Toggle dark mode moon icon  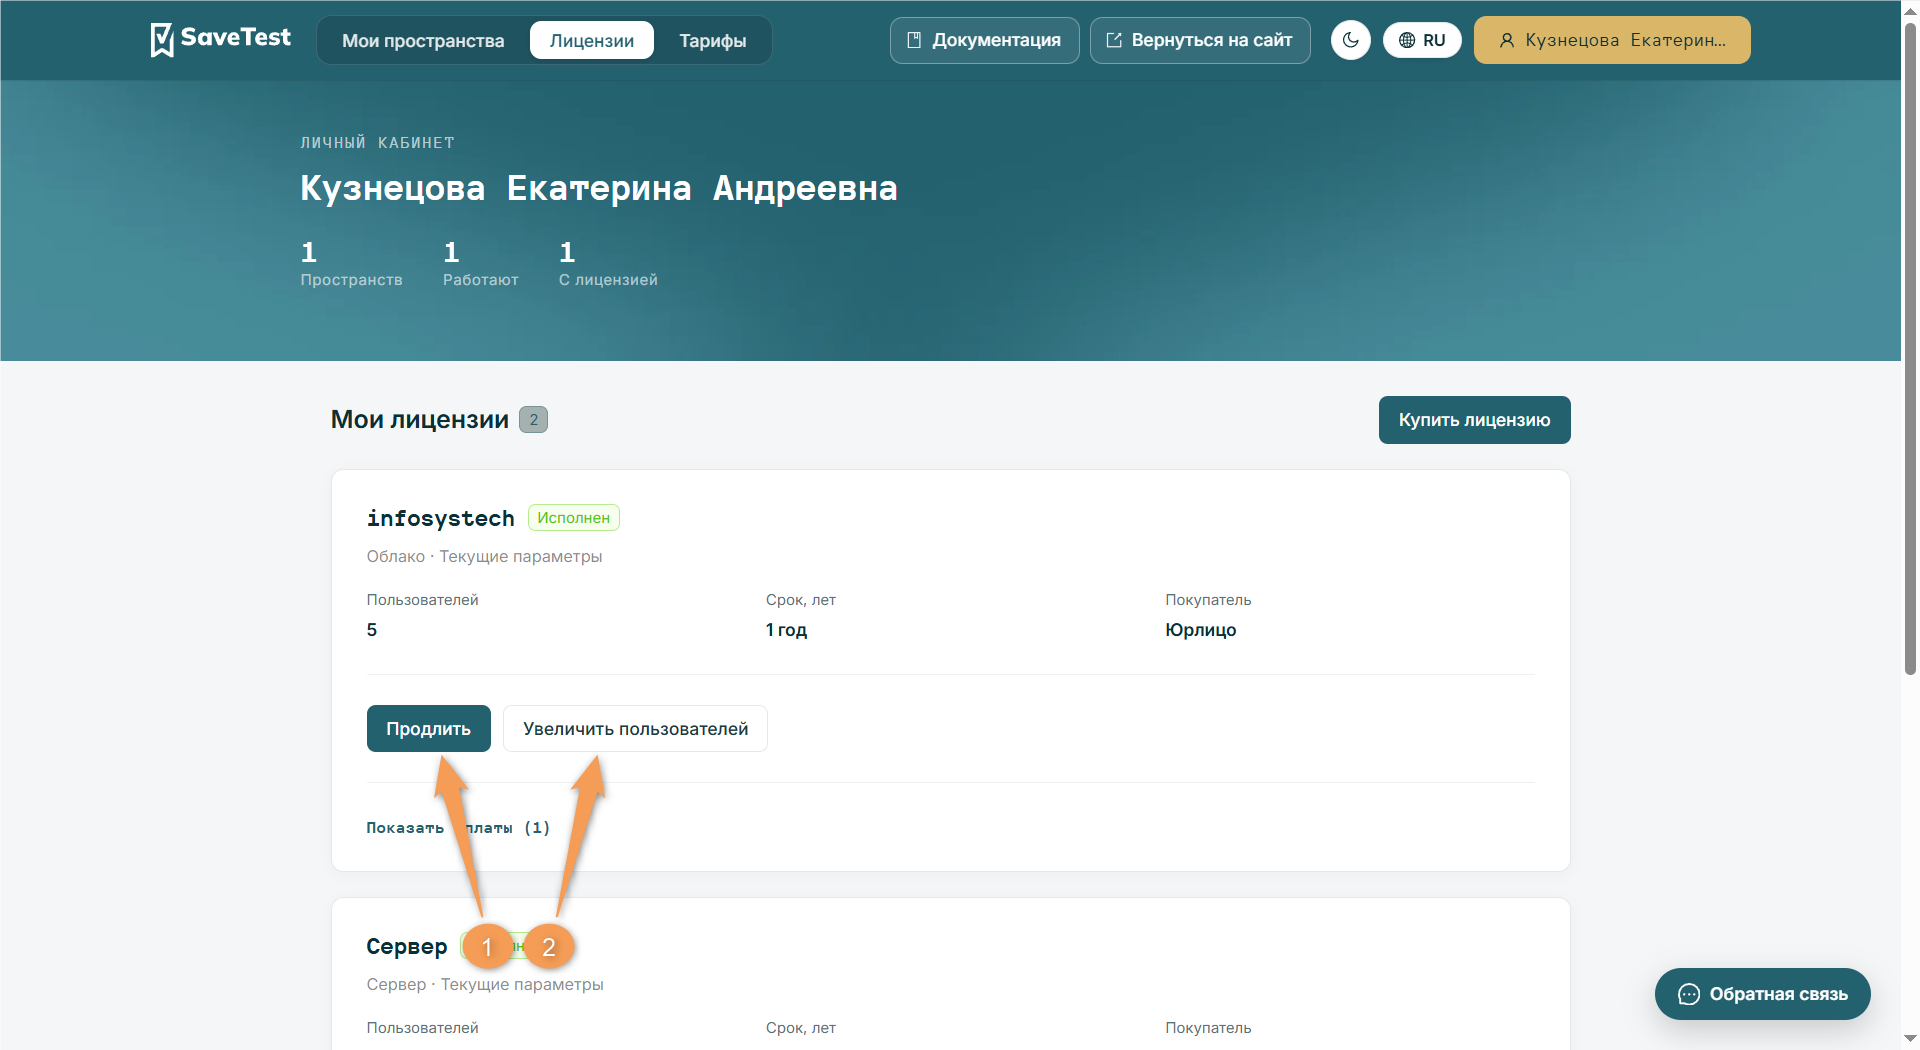[x=1350, y=40]
